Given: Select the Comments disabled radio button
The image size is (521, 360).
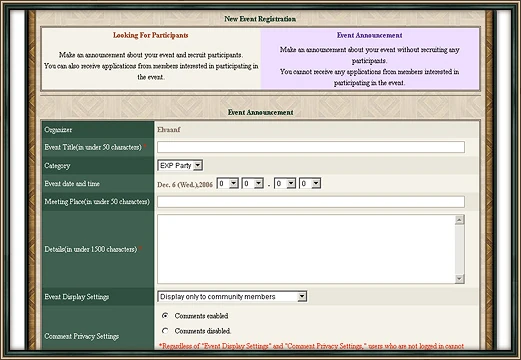Looking at the screenshot, I should (165, 331).
